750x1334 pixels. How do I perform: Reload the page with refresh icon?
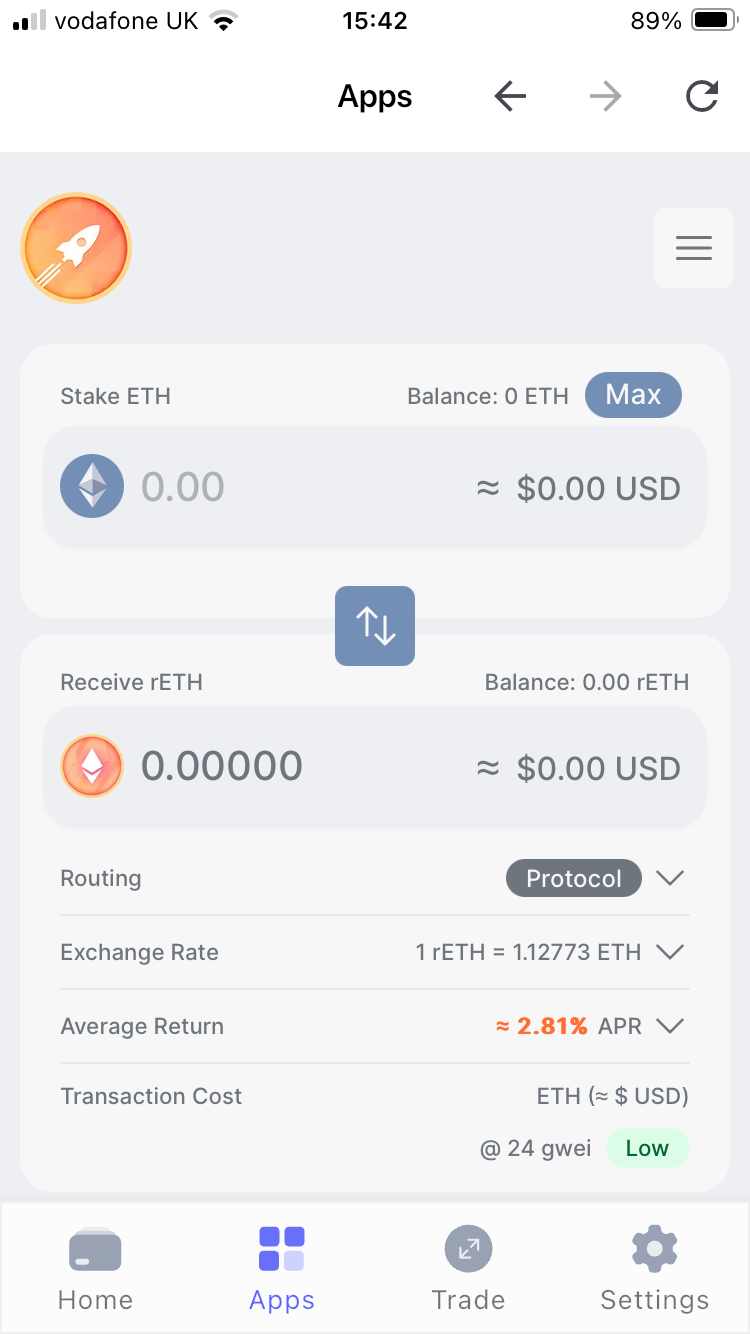[702, 97]
